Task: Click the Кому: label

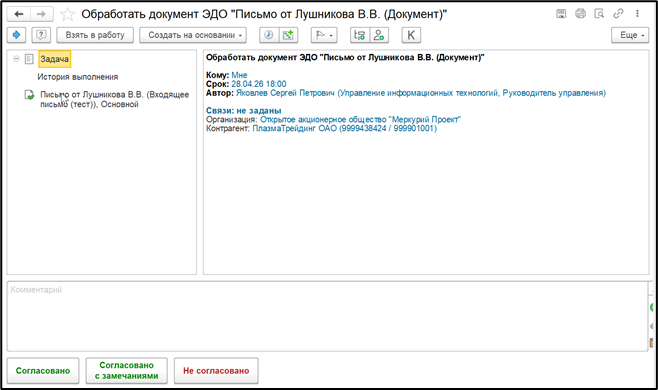Action: [217, 75]
